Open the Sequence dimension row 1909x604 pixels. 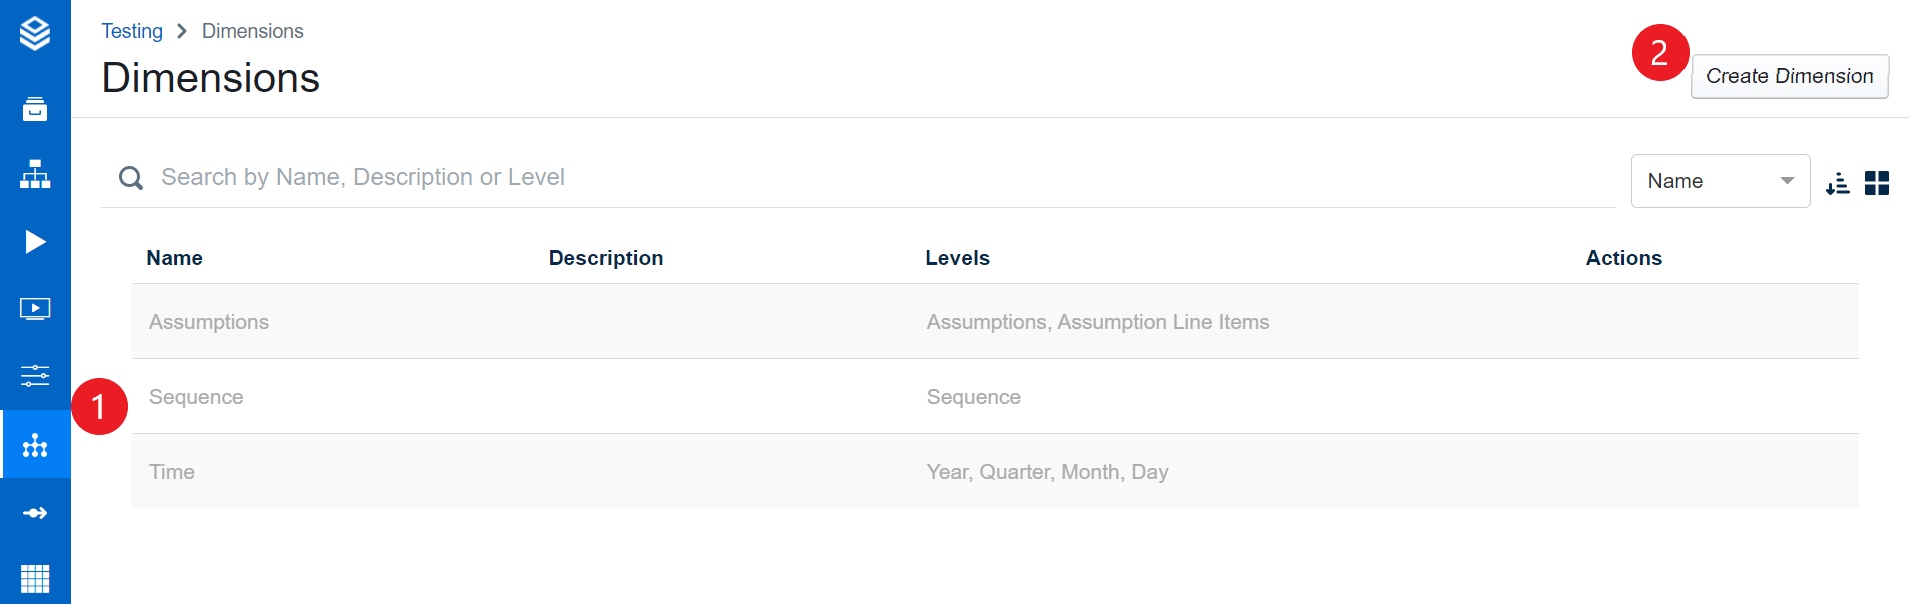pos(196,397)
